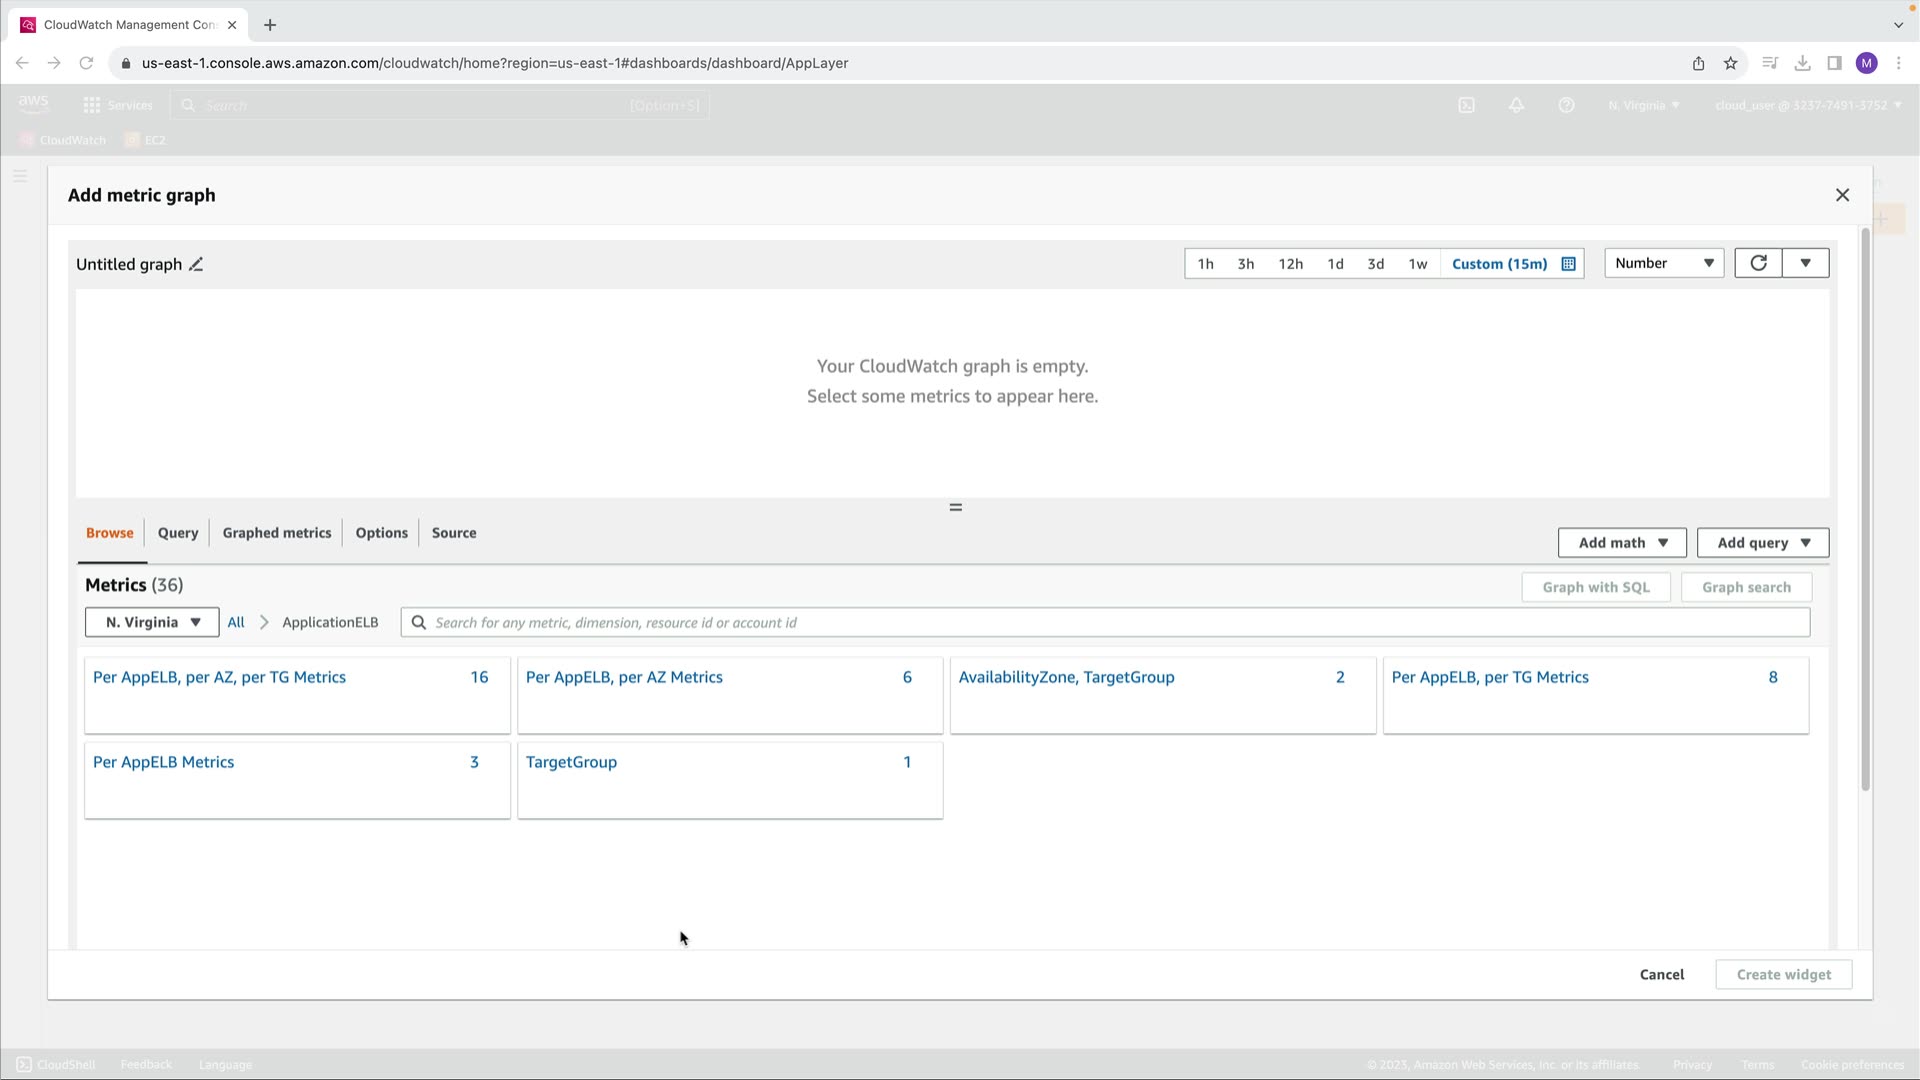
Task: Switch to the Graphed metrics tab
Action: 276,533
